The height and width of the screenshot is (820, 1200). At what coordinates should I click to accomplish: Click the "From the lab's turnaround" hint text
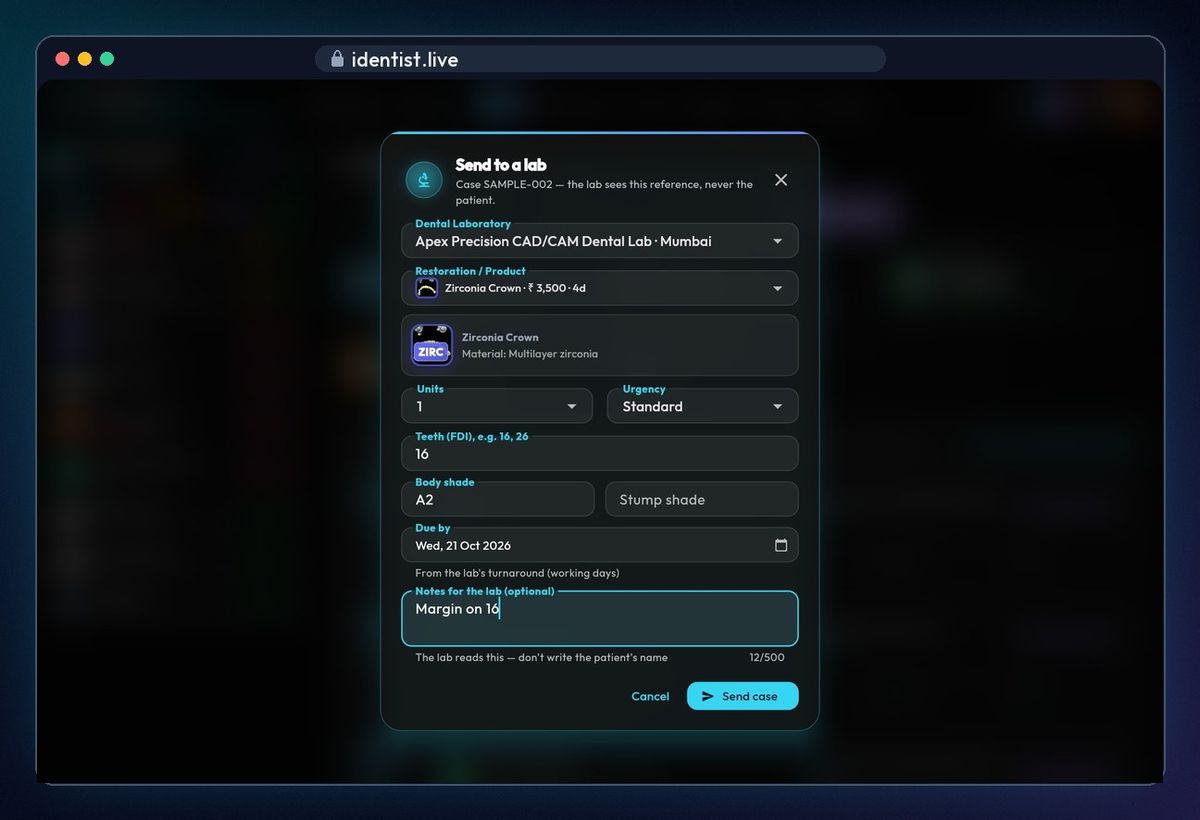click(517, 573)
